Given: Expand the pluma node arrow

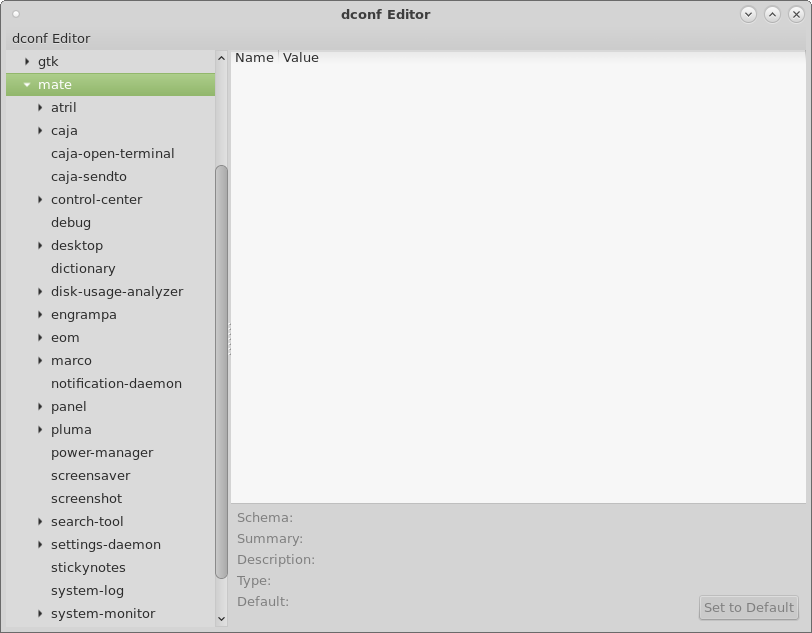Looking at the screenshot, I should click(x=40, y=429).
